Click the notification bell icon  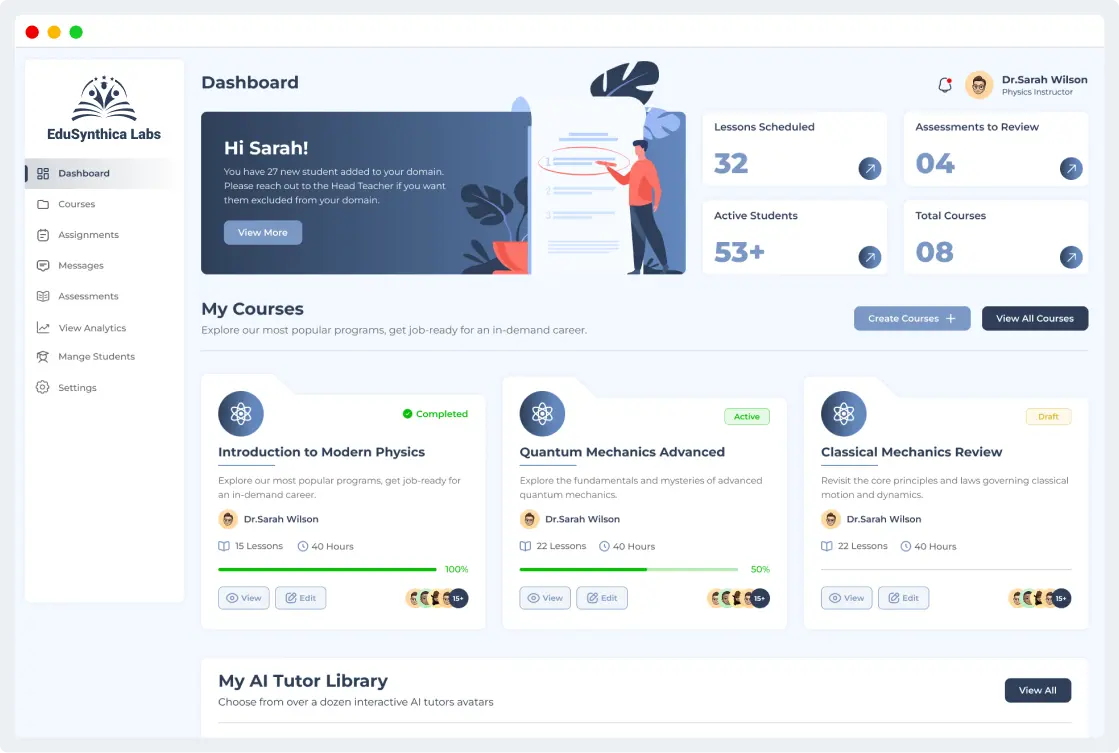(944, 85)
